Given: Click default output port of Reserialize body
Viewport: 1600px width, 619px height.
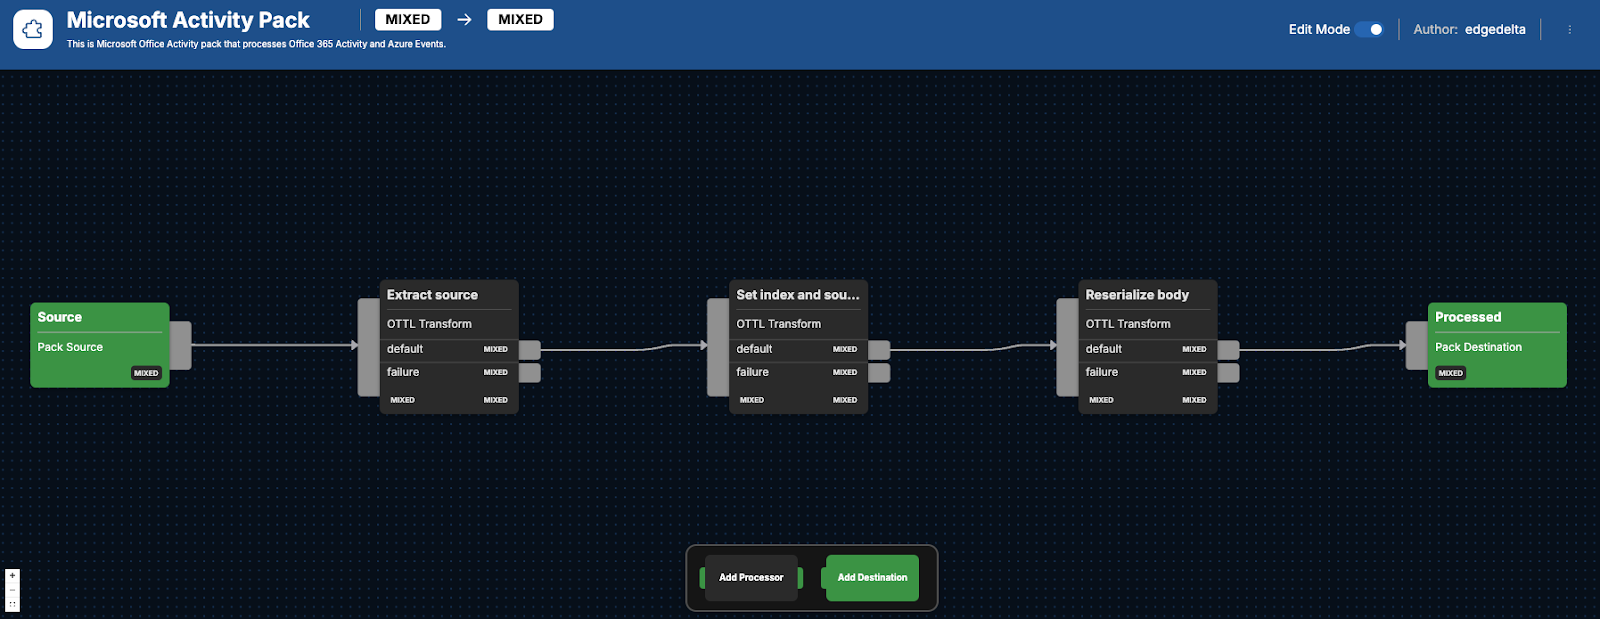Looking at the screenshot, I should click(x=1229, y=350).
